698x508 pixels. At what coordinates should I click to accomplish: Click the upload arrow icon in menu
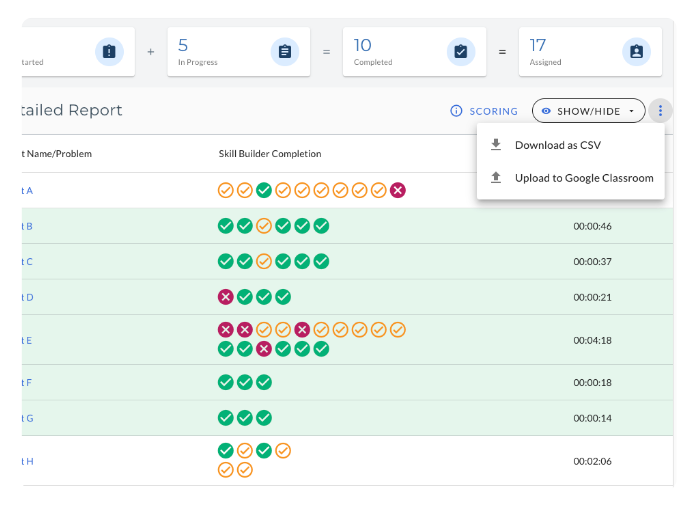pyautogui.click(x=496, y=178)
